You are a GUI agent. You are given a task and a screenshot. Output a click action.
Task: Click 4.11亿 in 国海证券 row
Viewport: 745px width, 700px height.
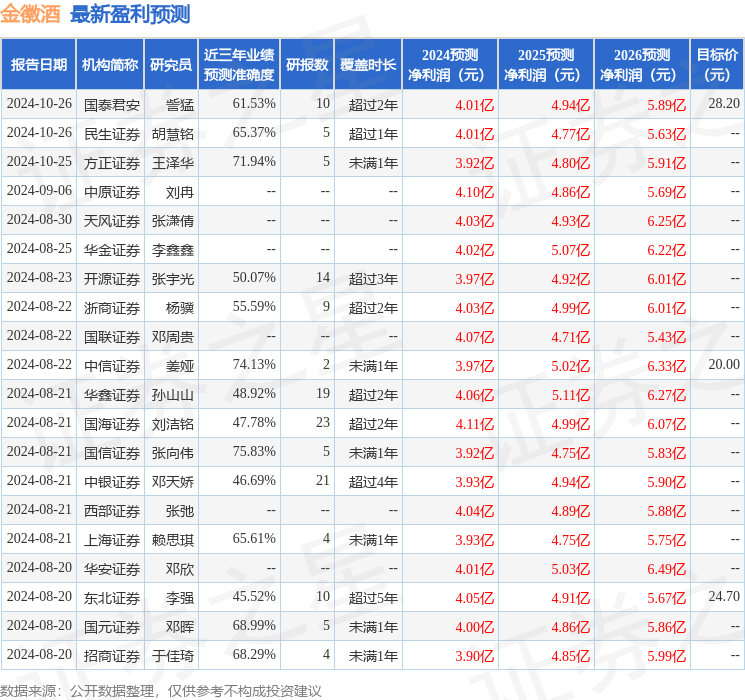(x=474, y=424)
